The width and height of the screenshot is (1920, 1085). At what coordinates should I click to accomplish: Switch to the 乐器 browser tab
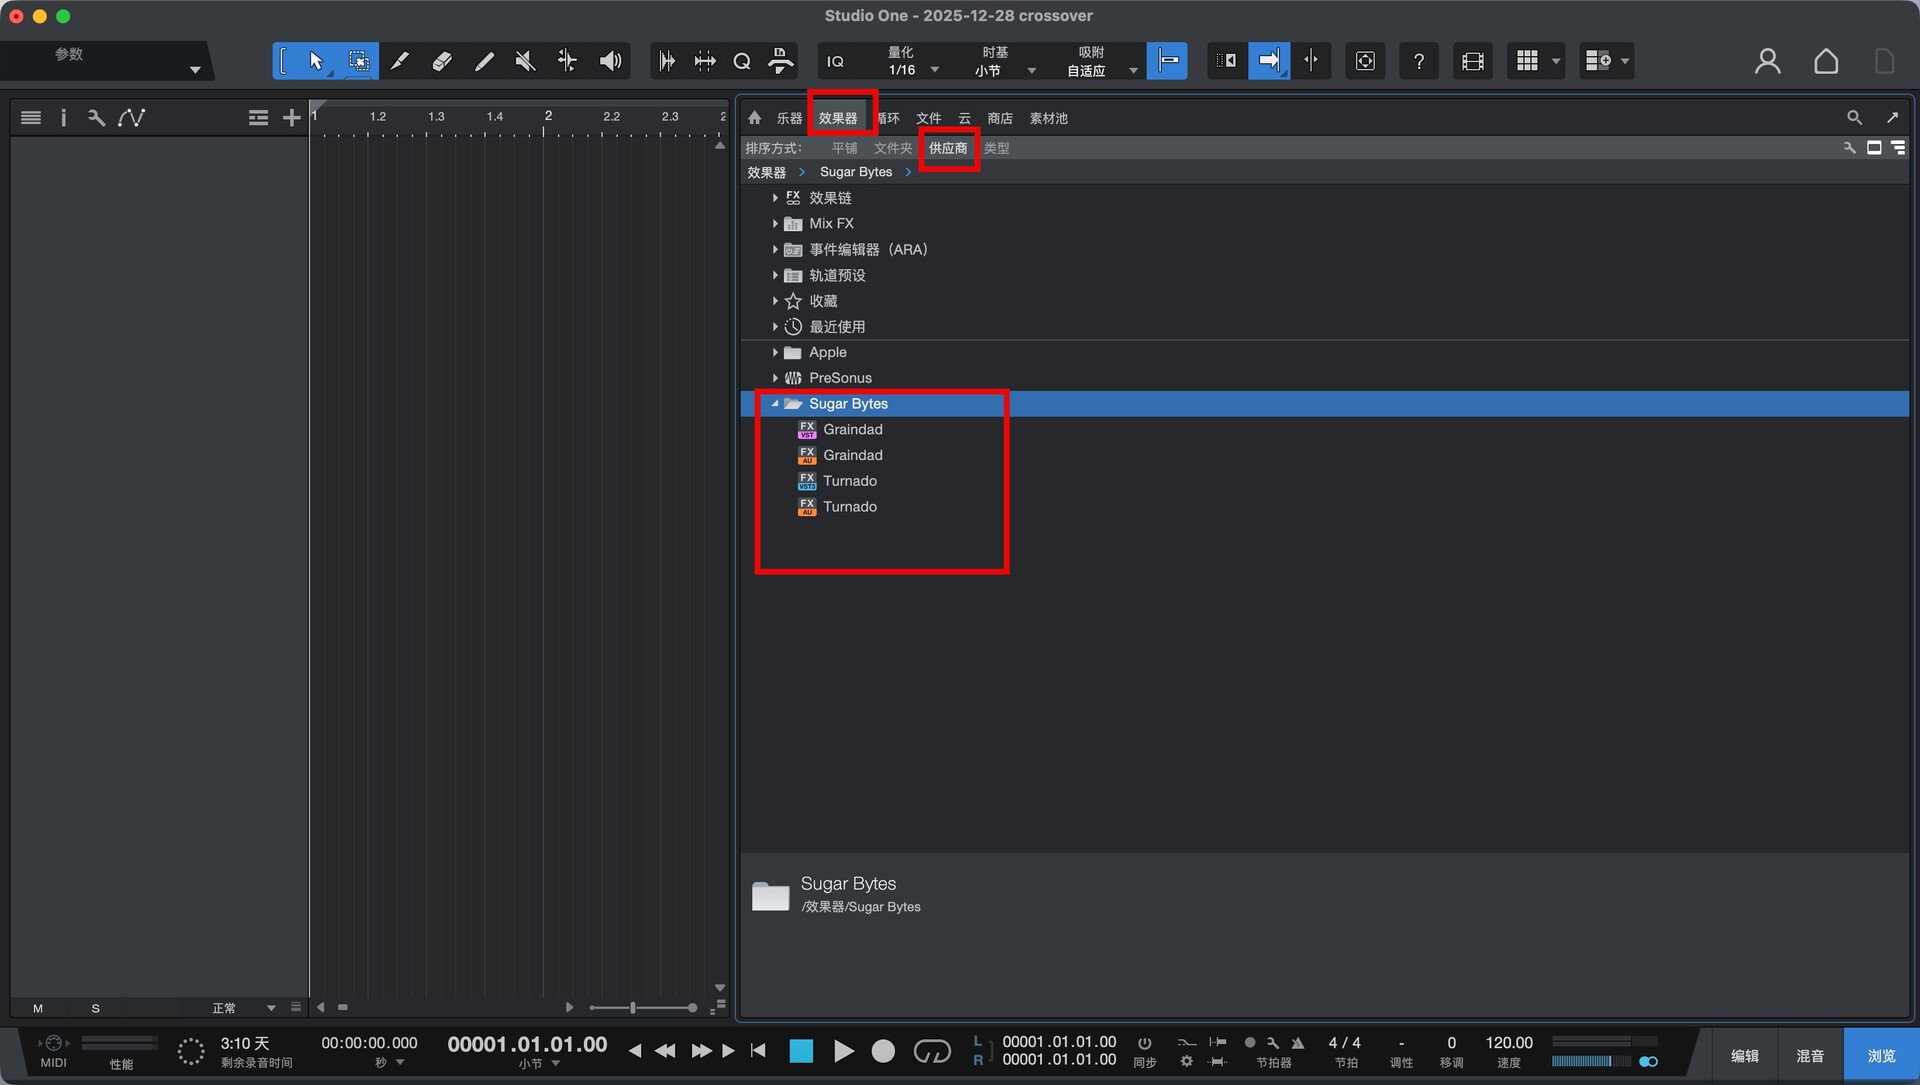789,118
